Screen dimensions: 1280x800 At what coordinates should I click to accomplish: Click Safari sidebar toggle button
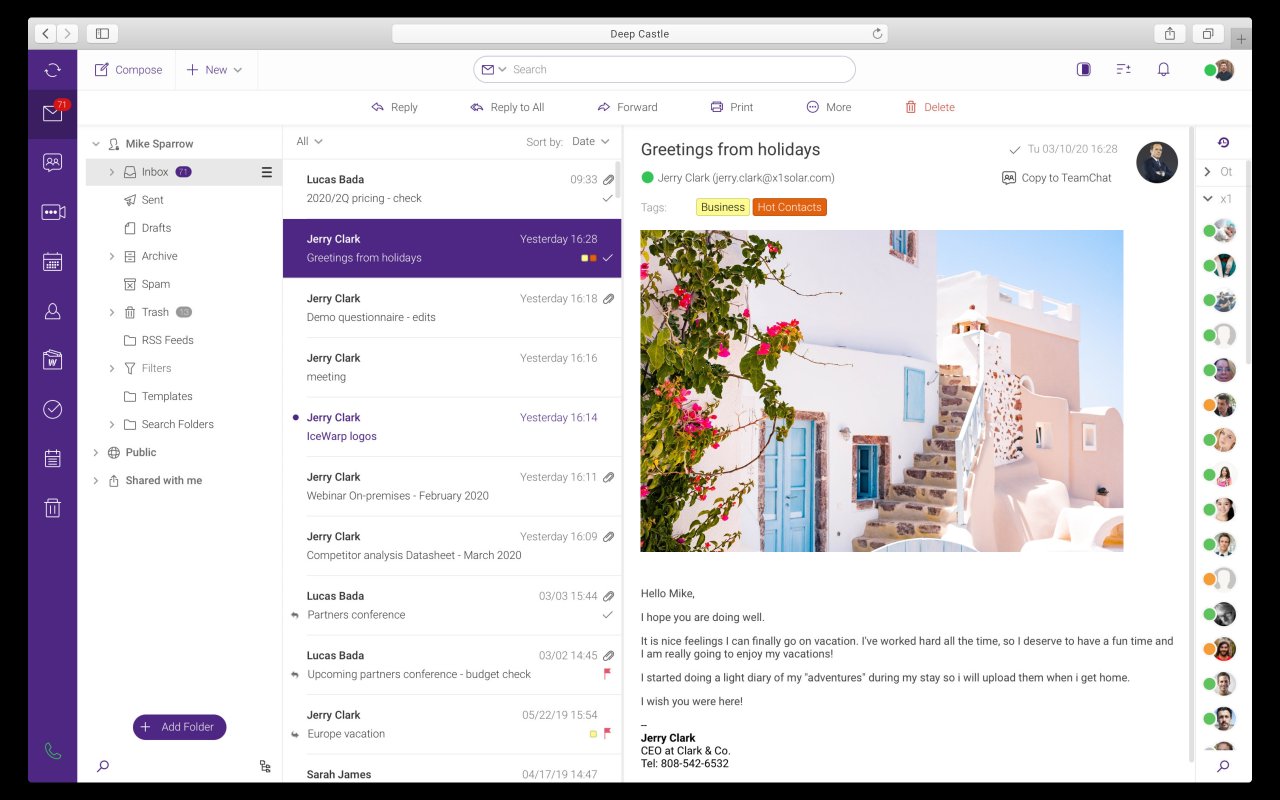(102, 33)
